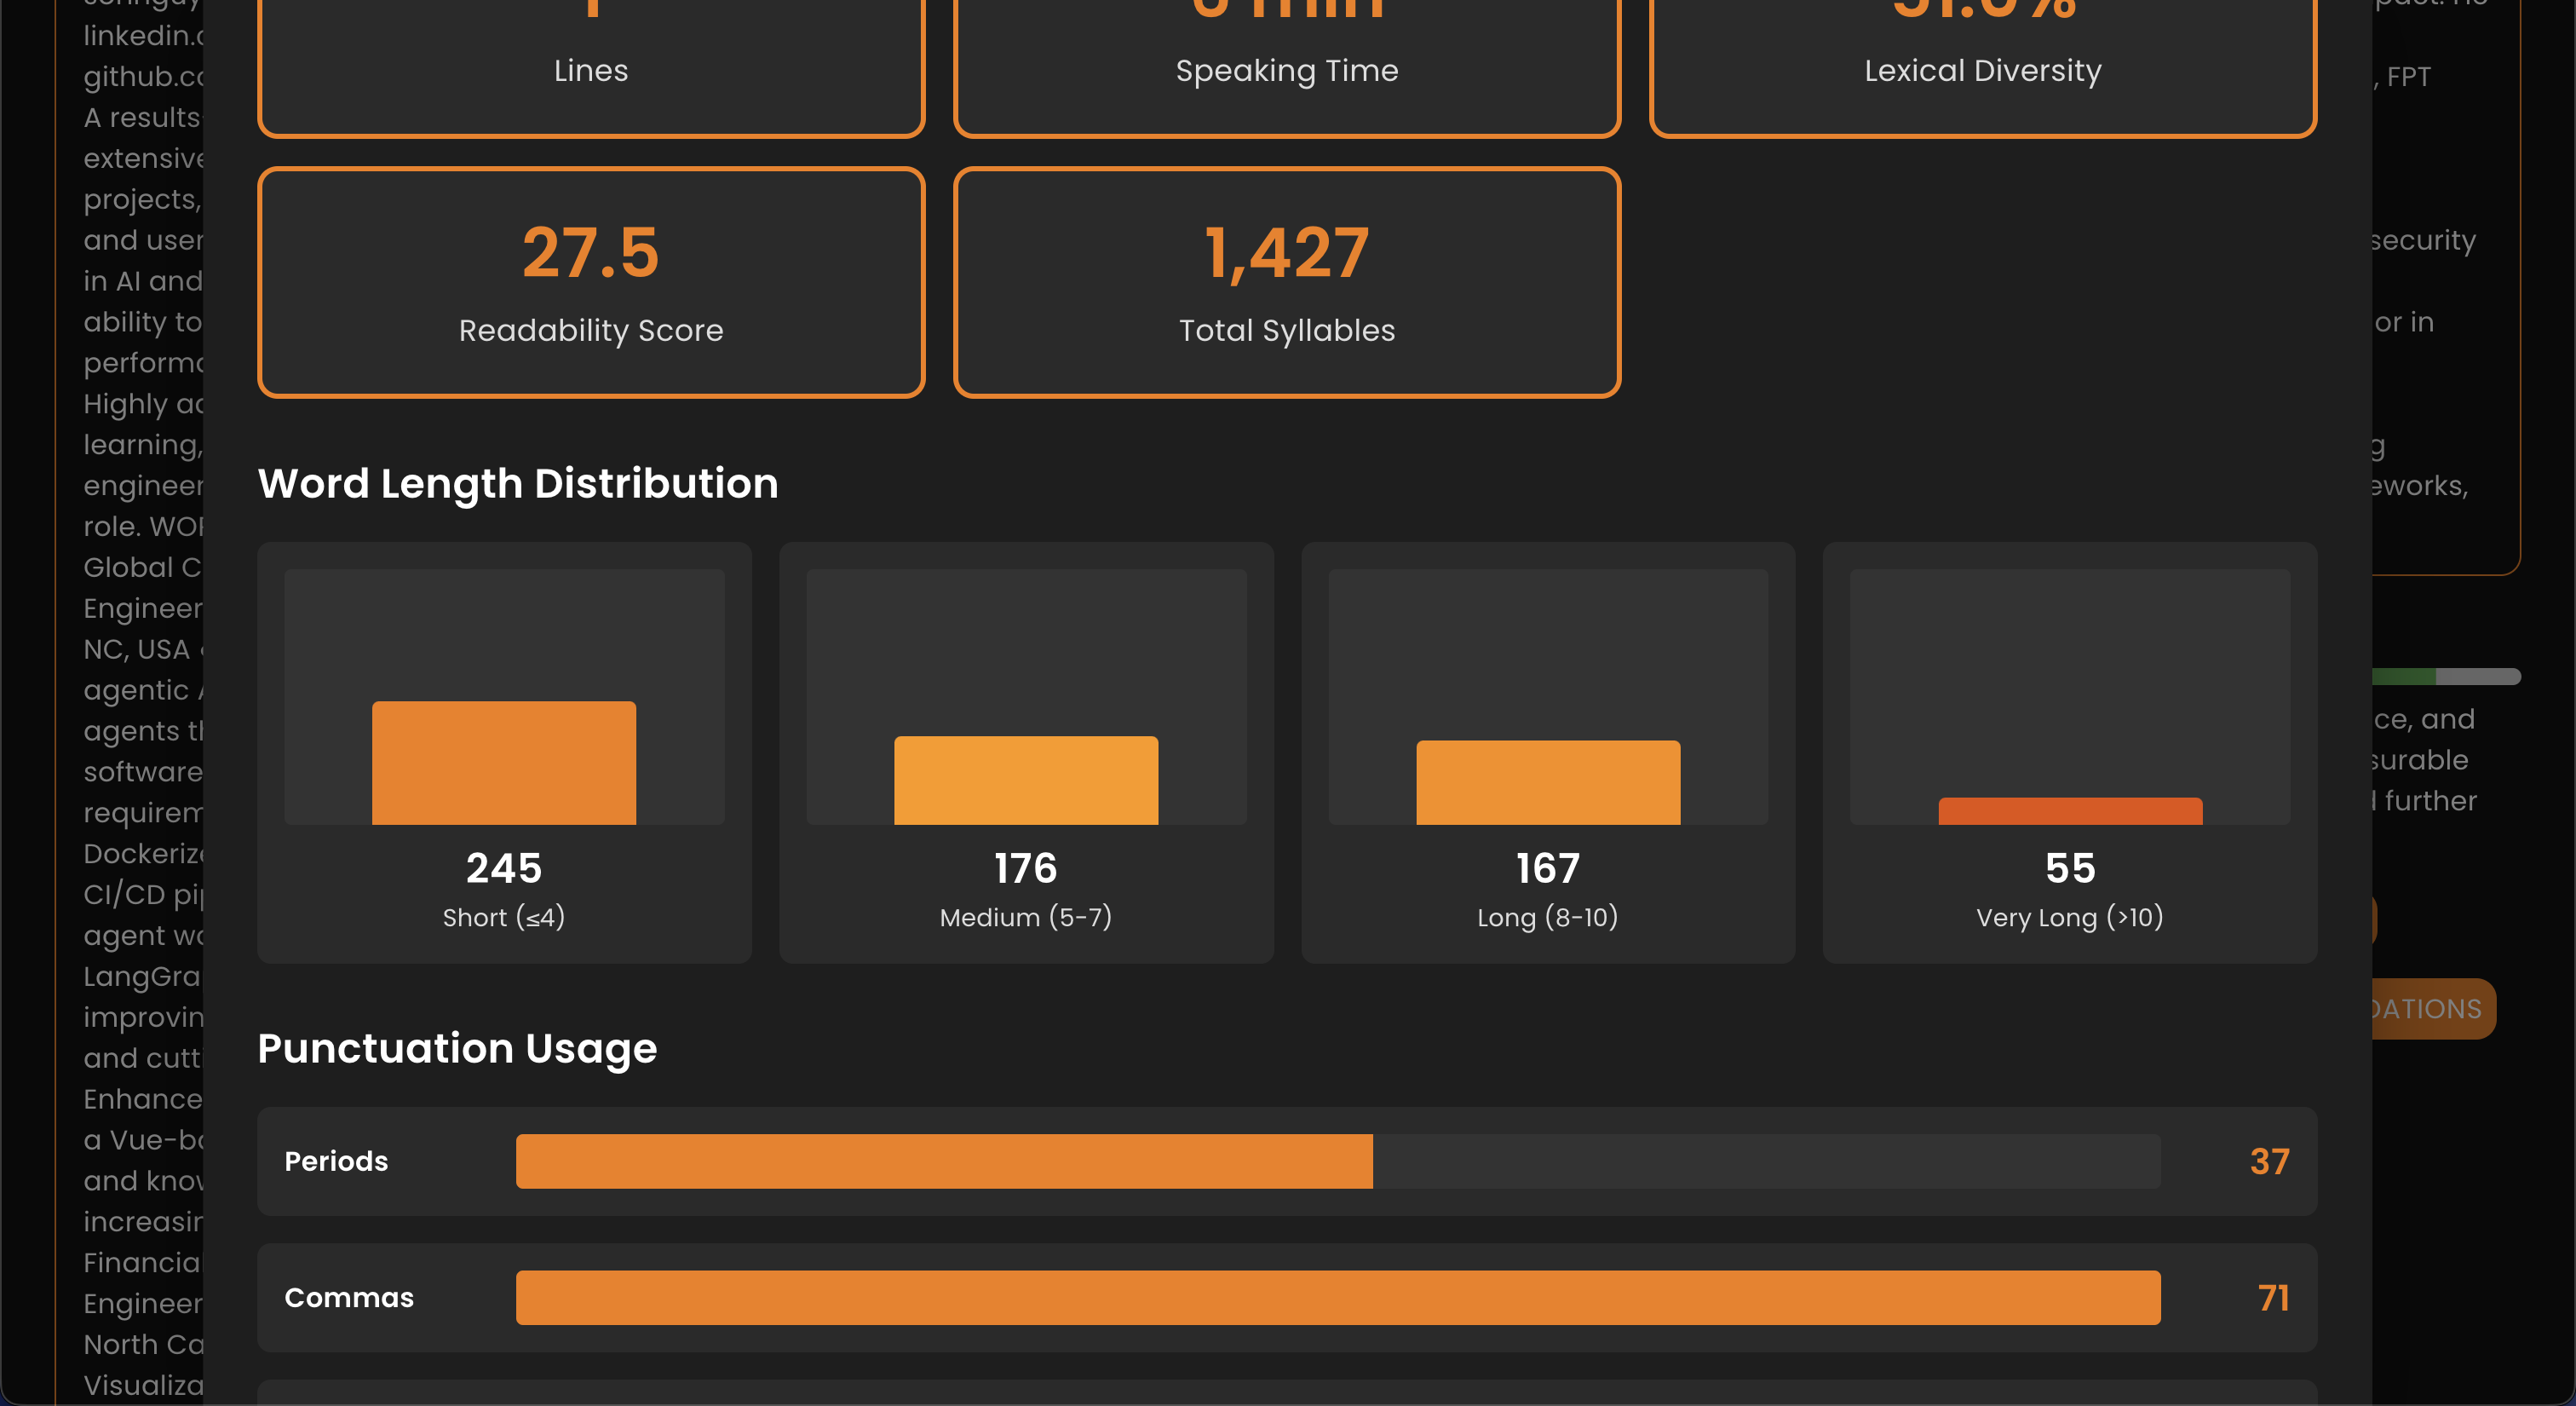Select the Readability Score card
The image size is (2576, 1406).
[590, 283]
